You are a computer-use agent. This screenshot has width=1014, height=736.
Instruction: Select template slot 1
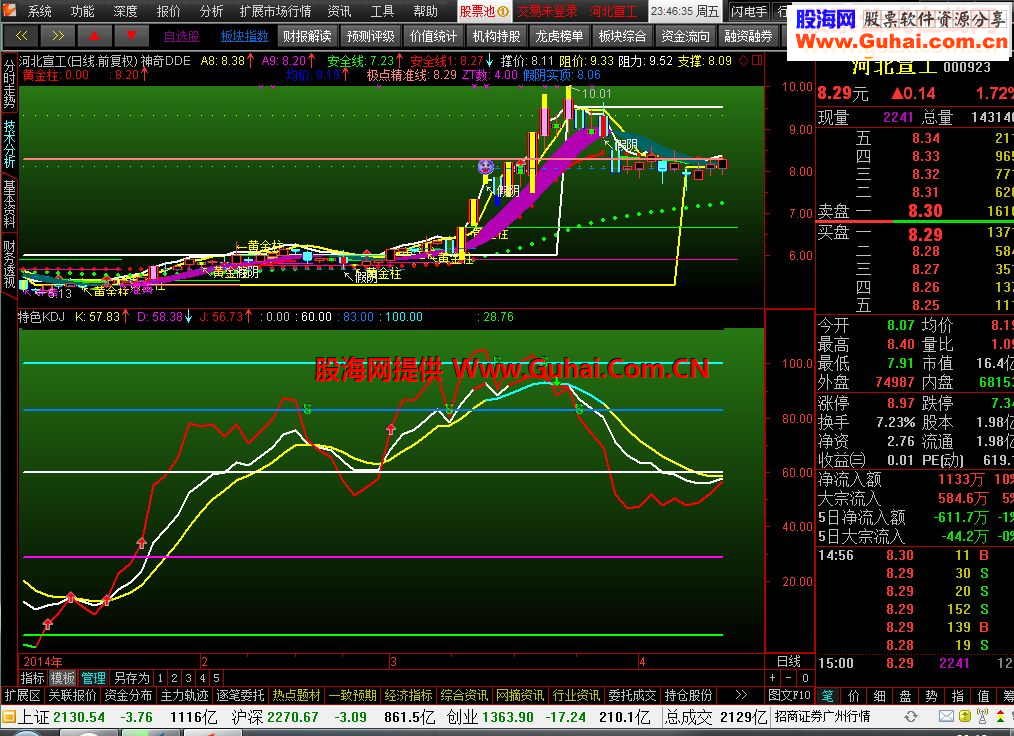click(x=160, y=678)
